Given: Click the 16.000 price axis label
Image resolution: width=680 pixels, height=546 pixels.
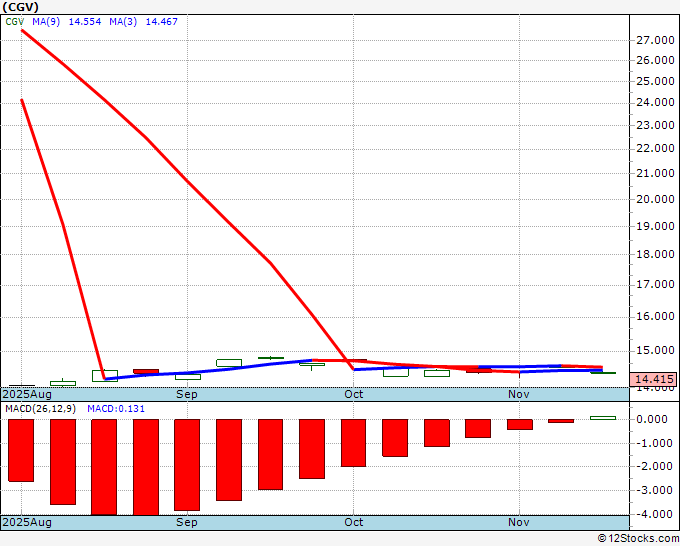Looking at the screenshot, I should pyautogui.click(x=655, y=316).
